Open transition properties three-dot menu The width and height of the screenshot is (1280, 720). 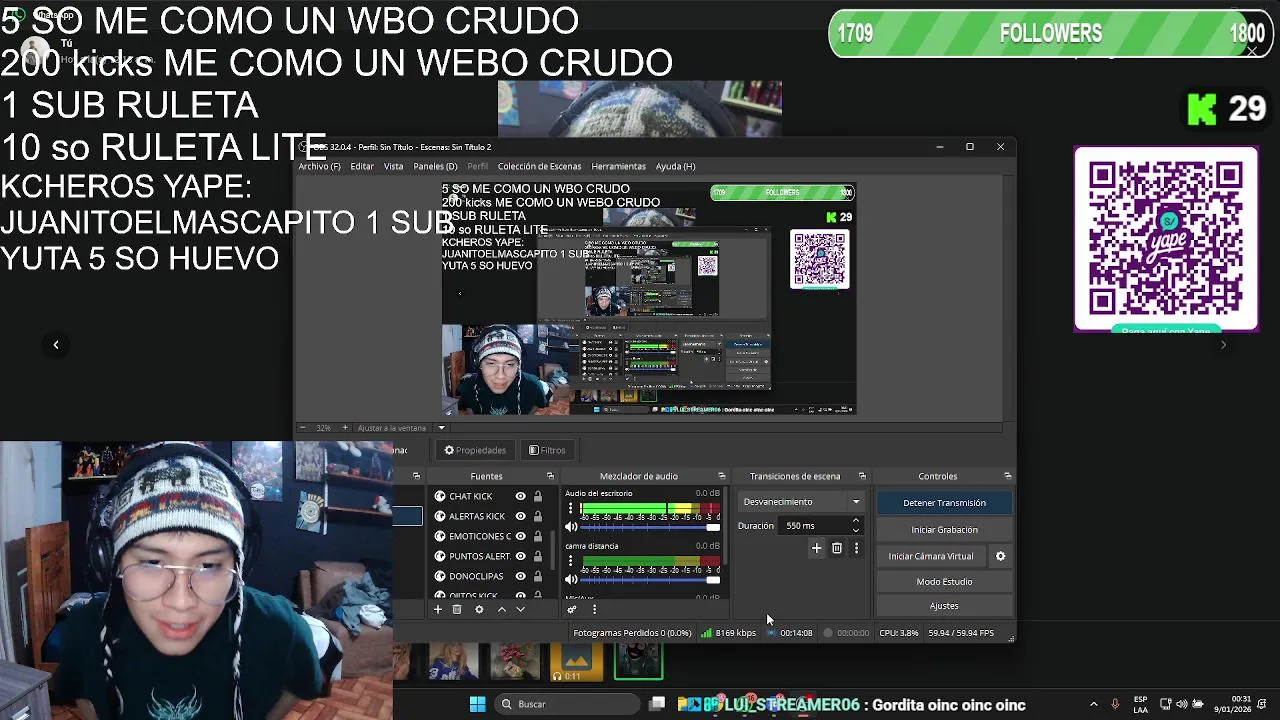click(856, 548)
